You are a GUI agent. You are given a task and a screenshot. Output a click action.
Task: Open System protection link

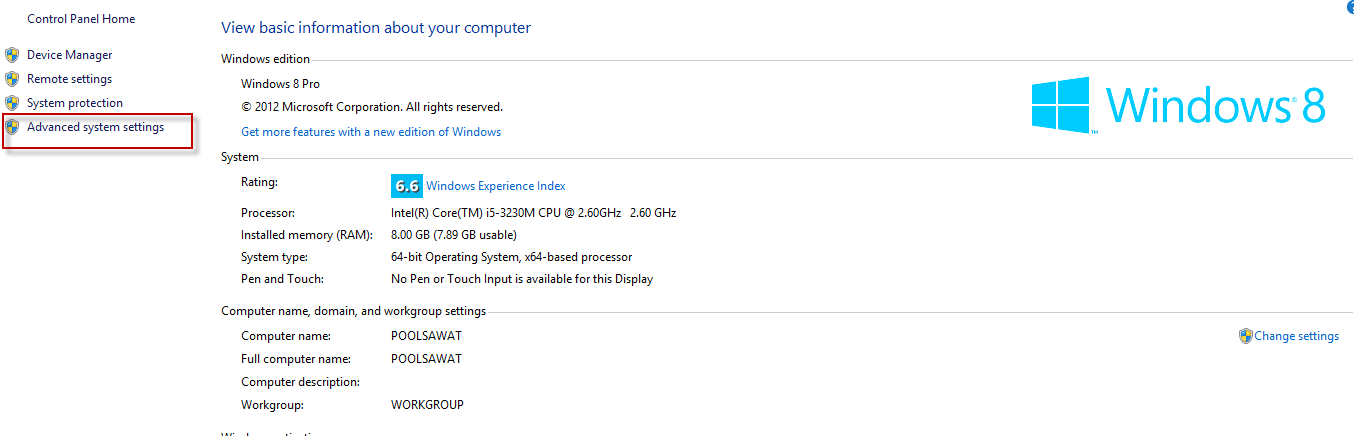click(75, 103)
